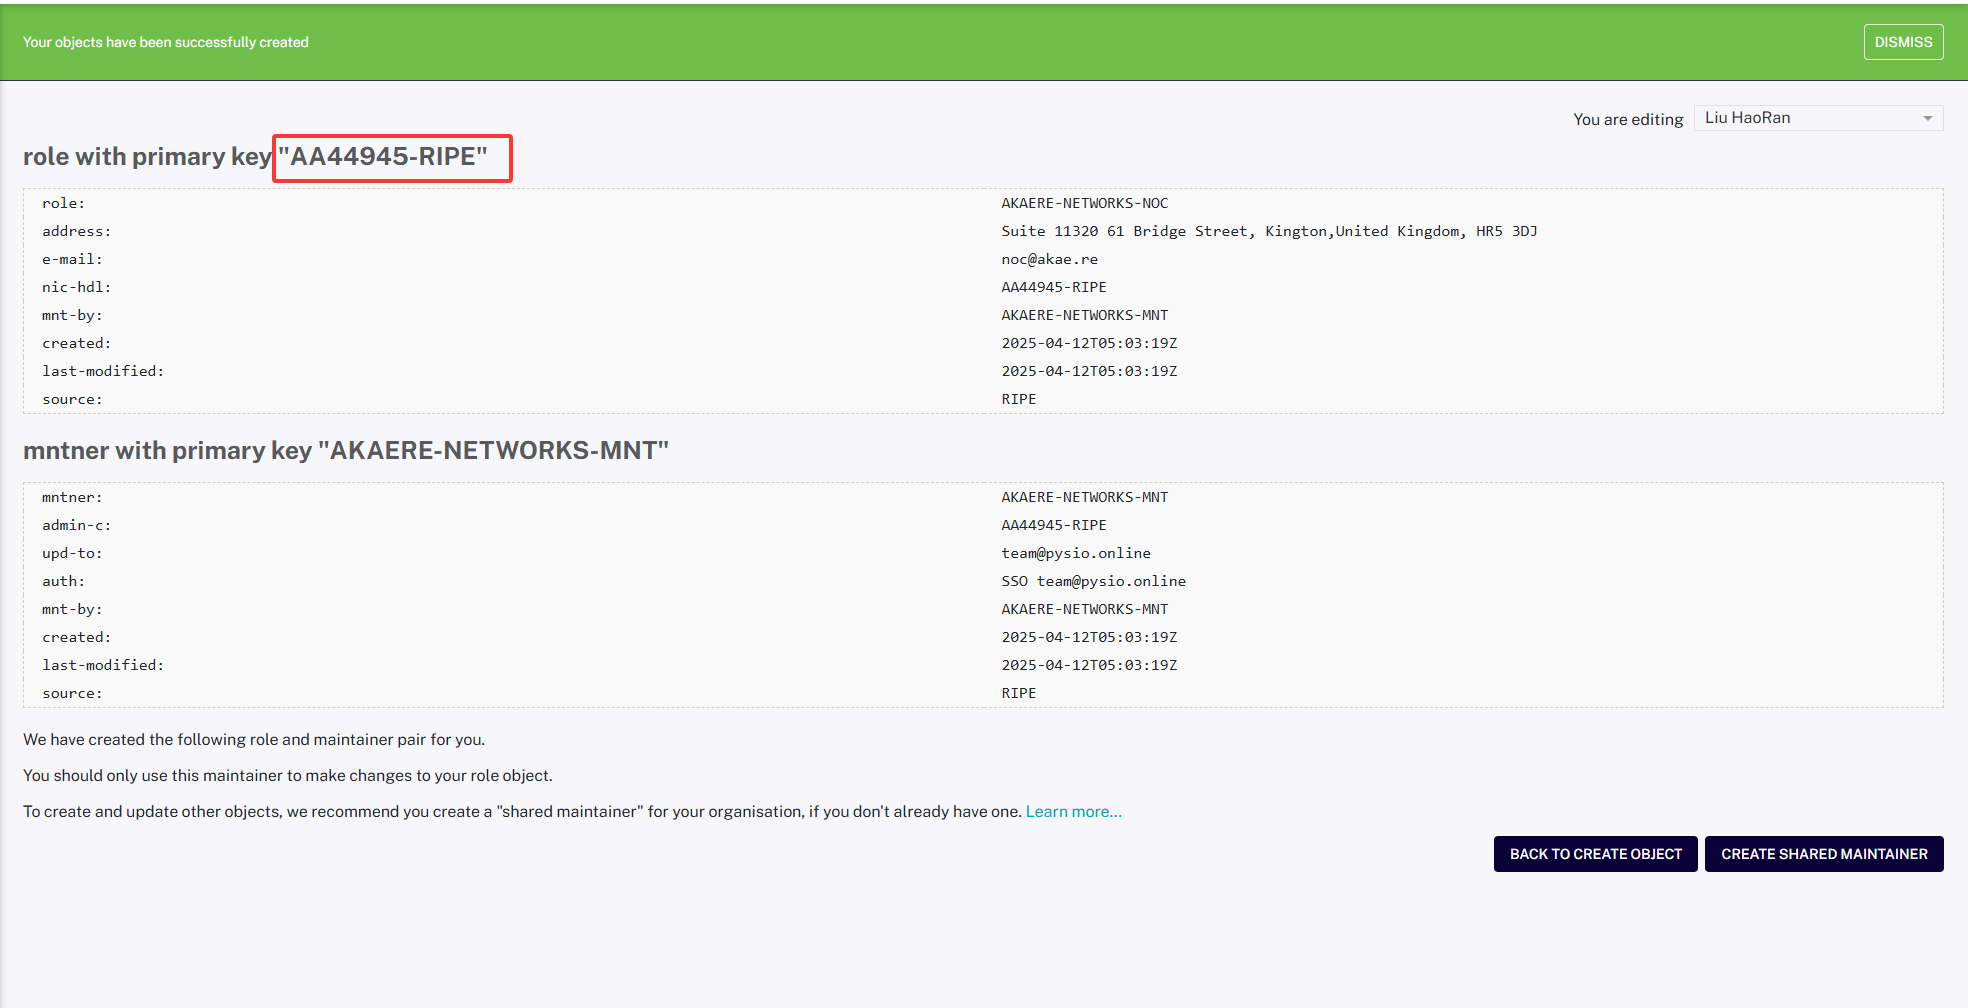Click the created timestamp in role object
1968x1008 pixels.
[x=1089, y=343]
